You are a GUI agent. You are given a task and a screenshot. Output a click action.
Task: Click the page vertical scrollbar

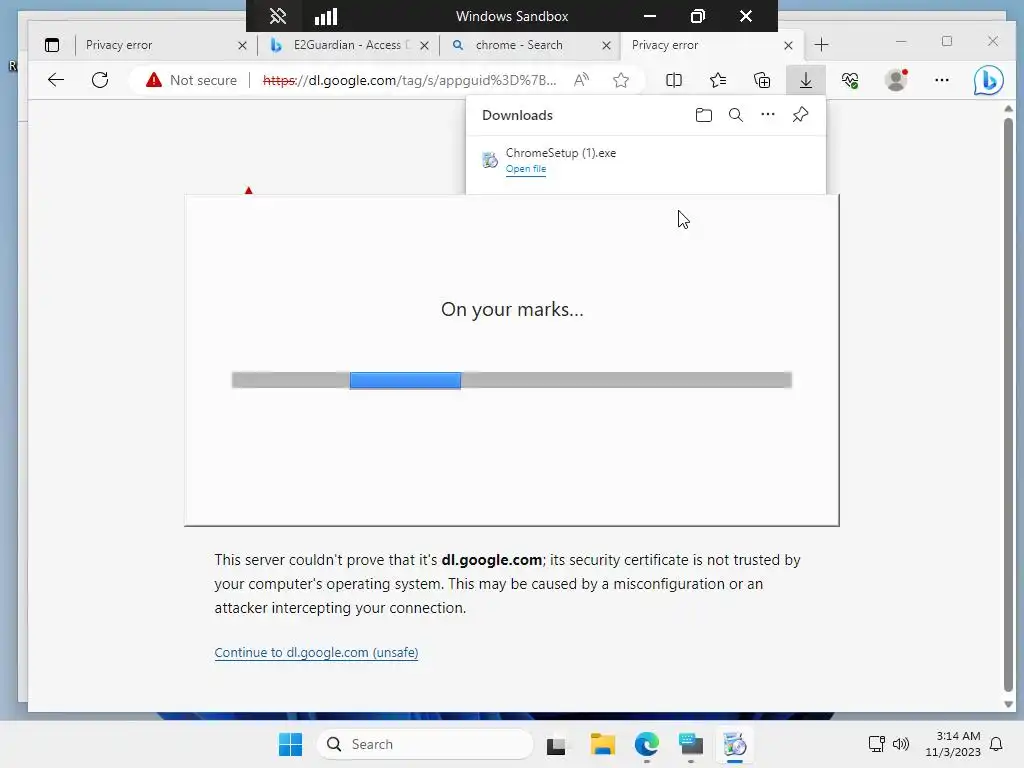tap(1008, 405)
